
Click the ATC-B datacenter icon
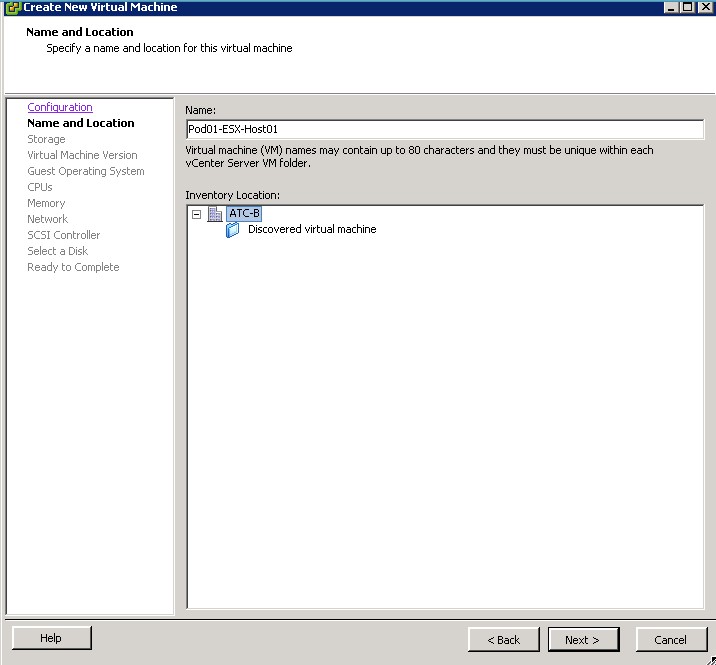pos(215,214)
